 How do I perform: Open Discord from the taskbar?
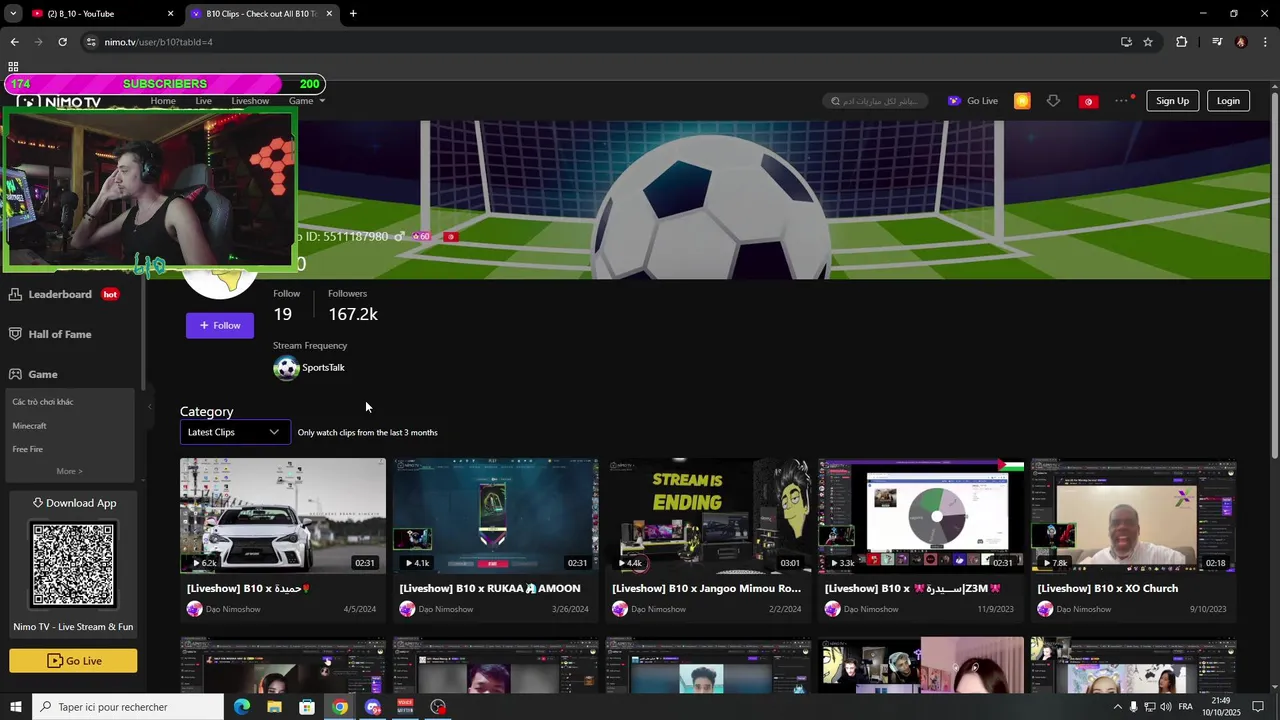pos(373,707)
